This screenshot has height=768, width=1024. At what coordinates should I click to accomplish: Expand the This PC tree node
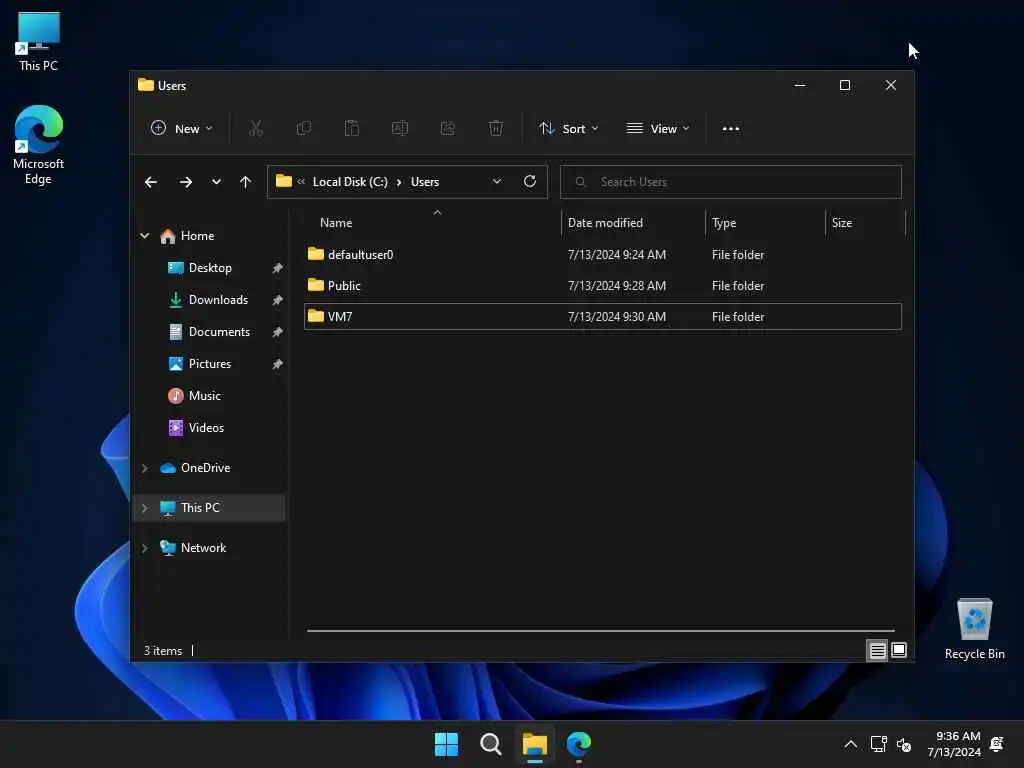pyautogui.click(x=144, y=508)
